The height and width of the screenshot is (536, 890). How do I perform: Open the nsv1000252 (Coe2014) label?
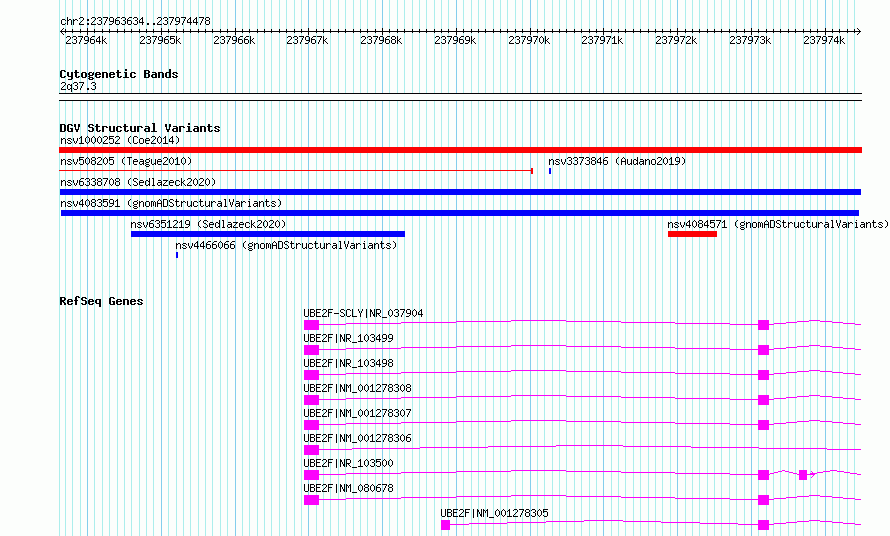click(120, 140)
